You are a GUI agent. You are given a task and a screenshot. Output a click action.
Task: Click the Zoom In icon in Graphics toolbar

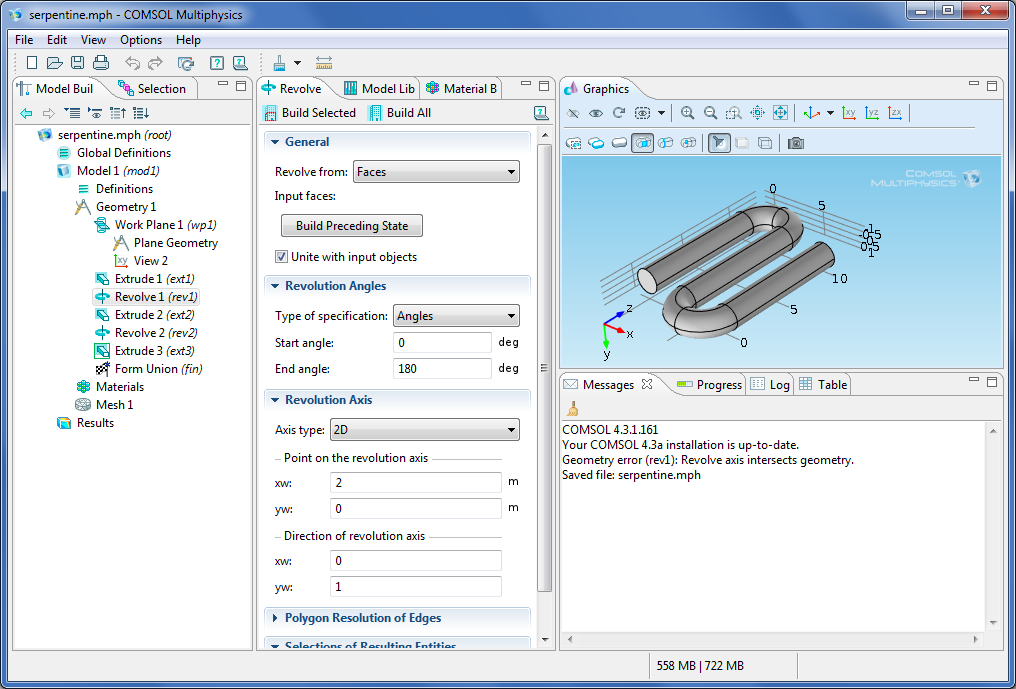(687, 113)
